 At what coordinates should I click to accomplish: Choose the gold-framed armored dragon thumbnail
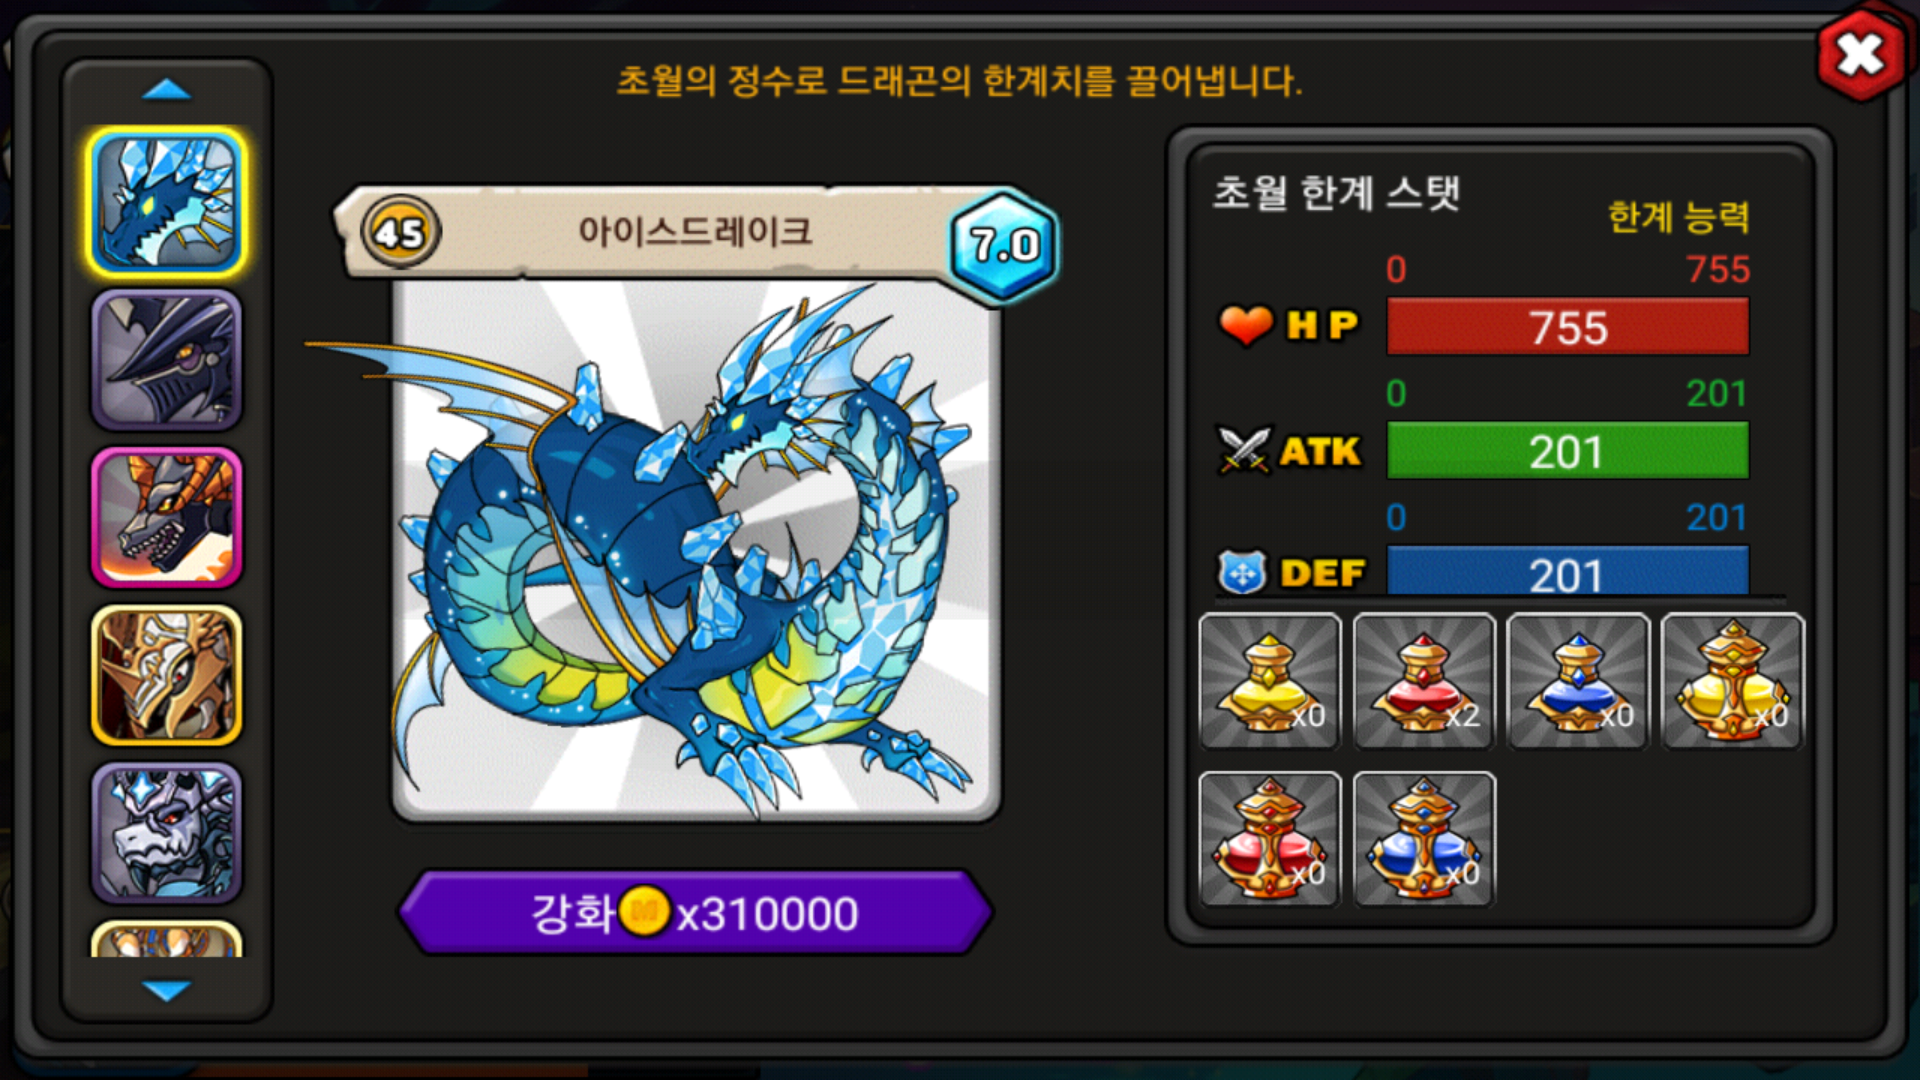(167, 675)
